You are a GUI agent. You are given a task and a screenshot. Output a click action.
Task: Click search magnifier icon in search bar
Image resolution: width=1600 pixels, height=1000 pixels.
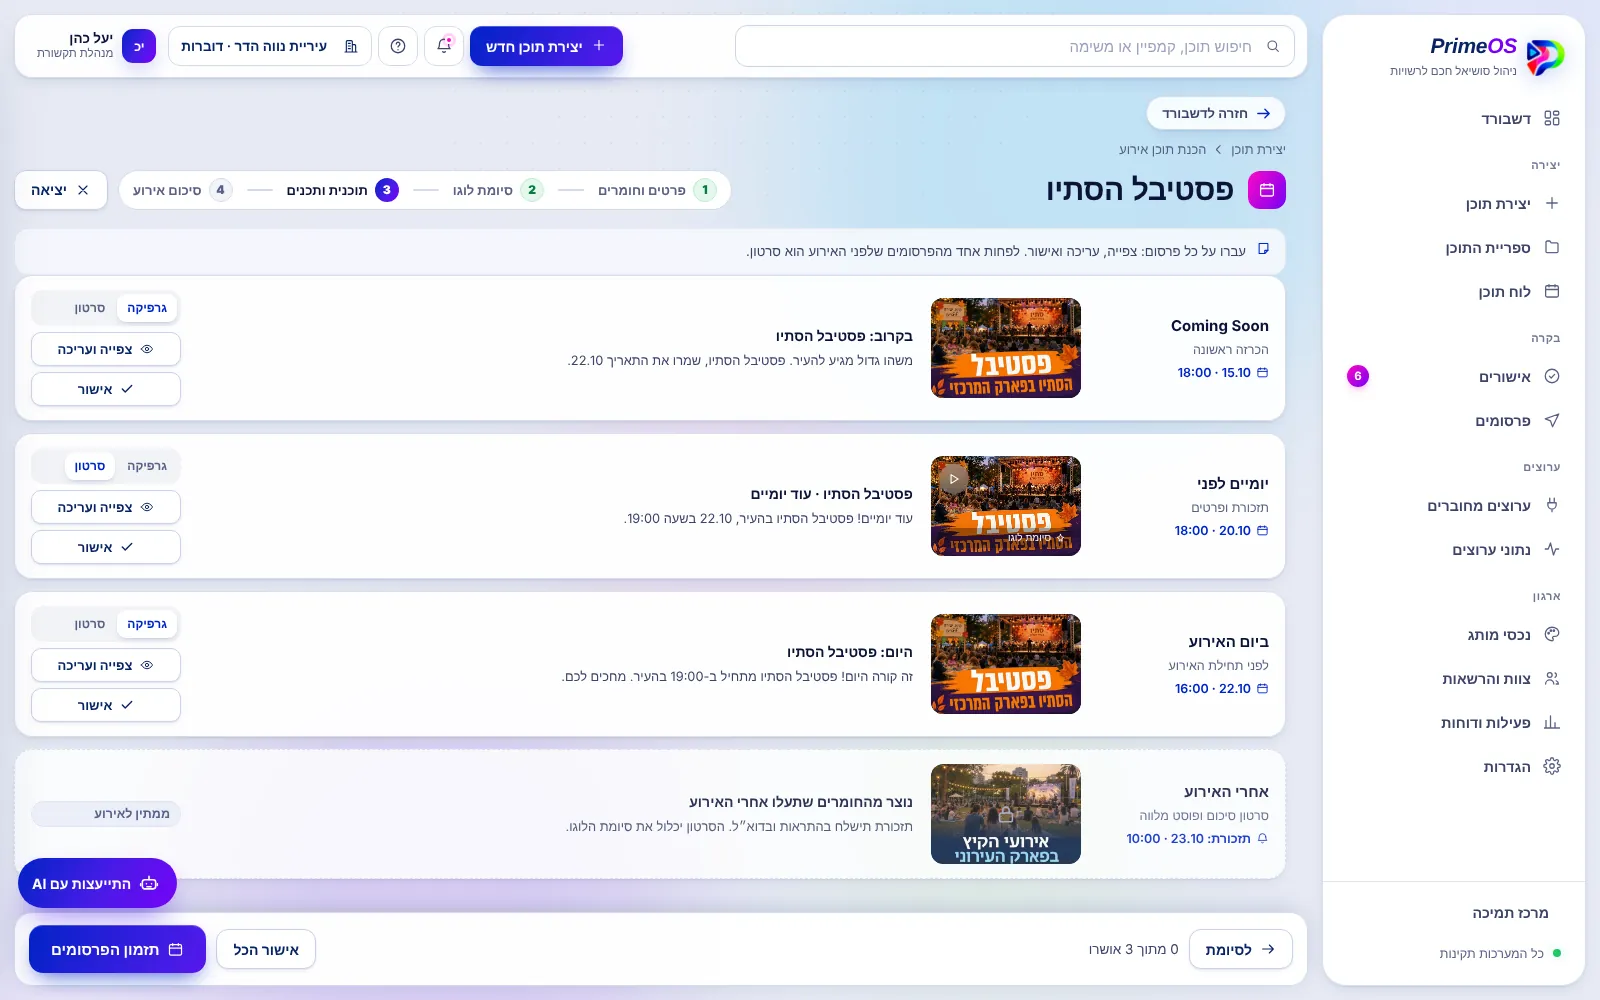click(x=1273, y=46)
